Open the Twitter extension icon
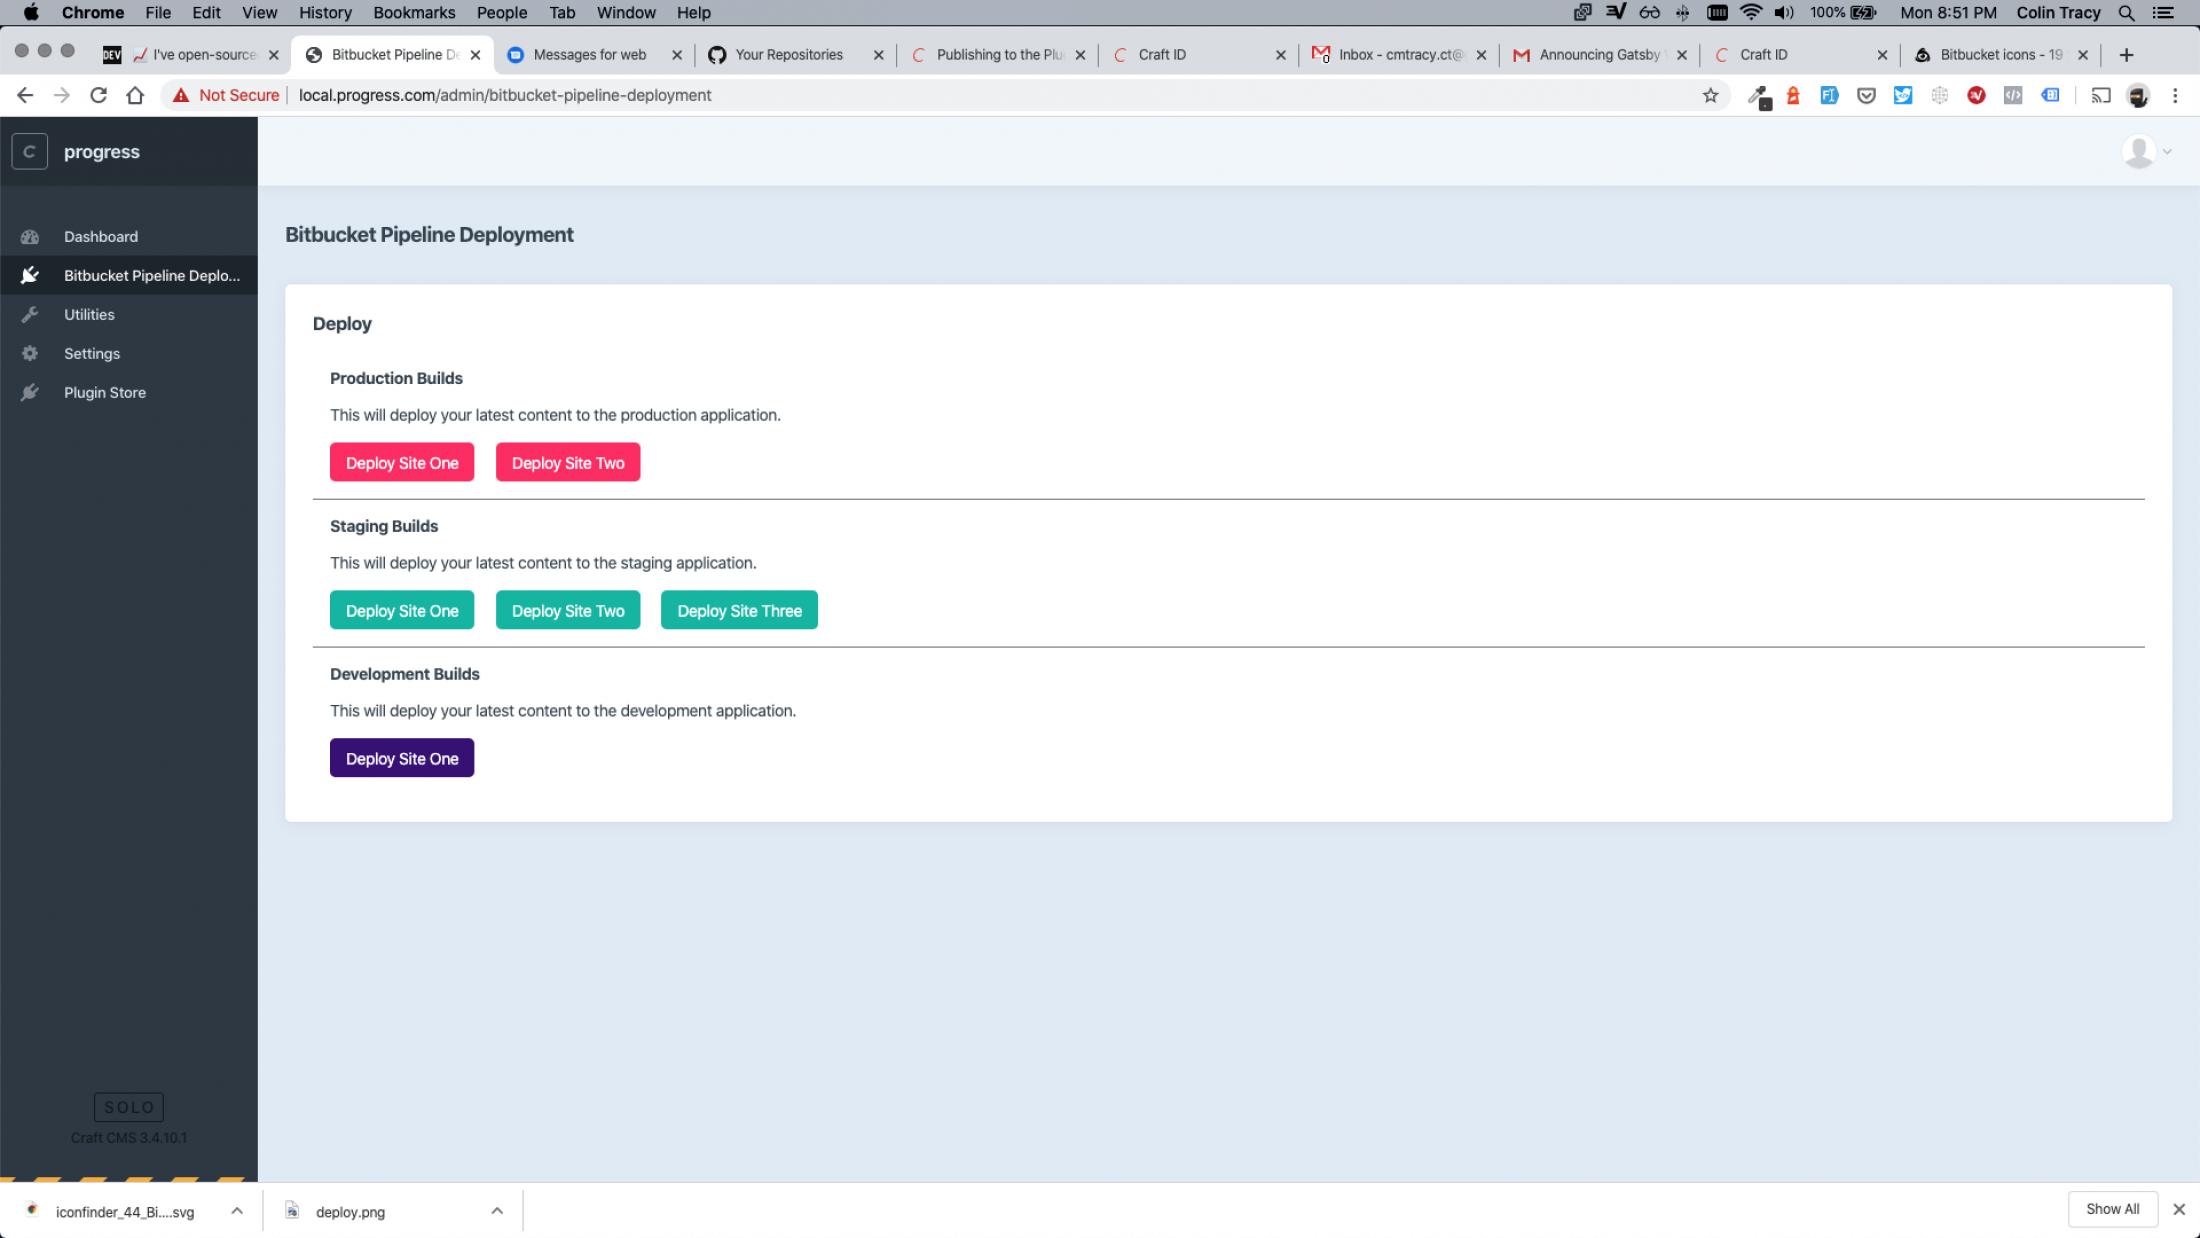2200x1238 pixels. click(1903, 95)
